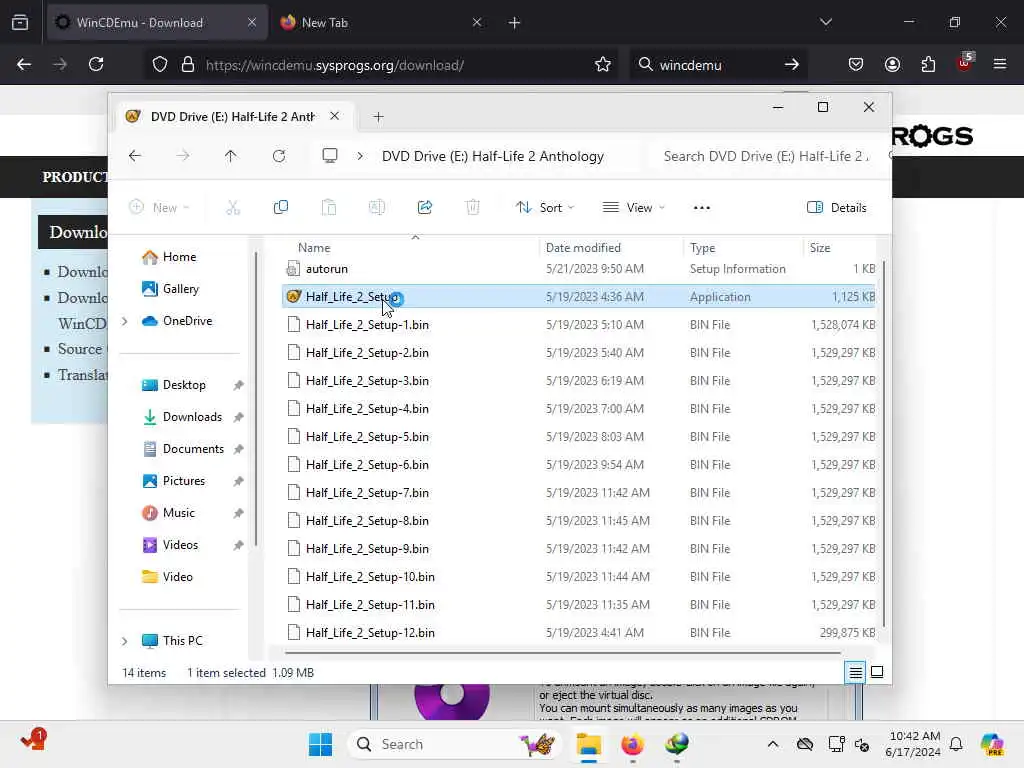Image resolution: width=1024 pixels, height=768 pixels.
Task: Open the New dropdown in Explorer toolbar
Action: click(x=160, y=208)
